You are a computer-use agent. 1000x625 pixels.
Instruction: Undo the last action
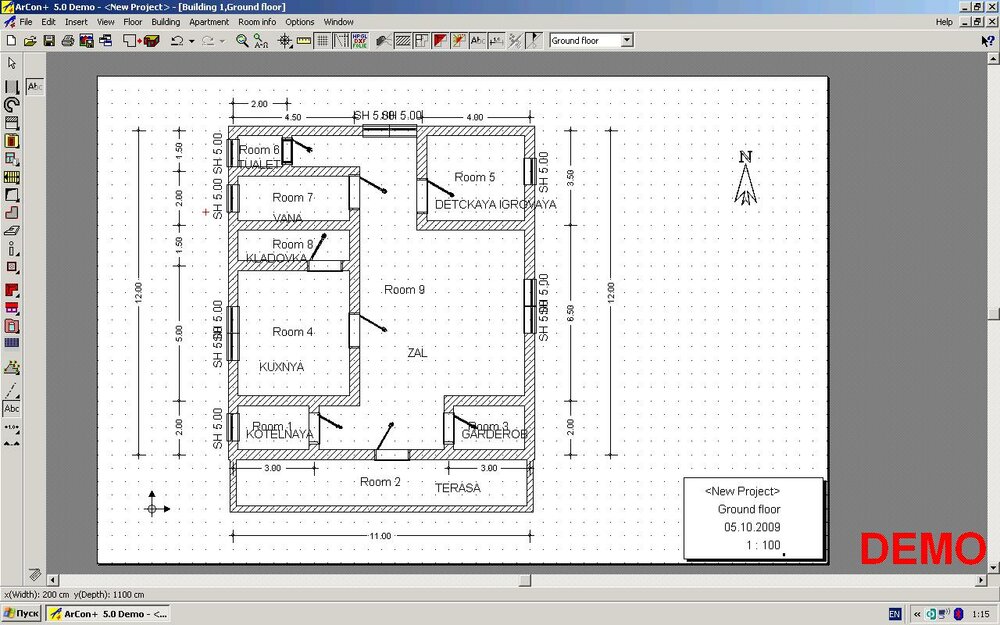[x=177, y=41]
